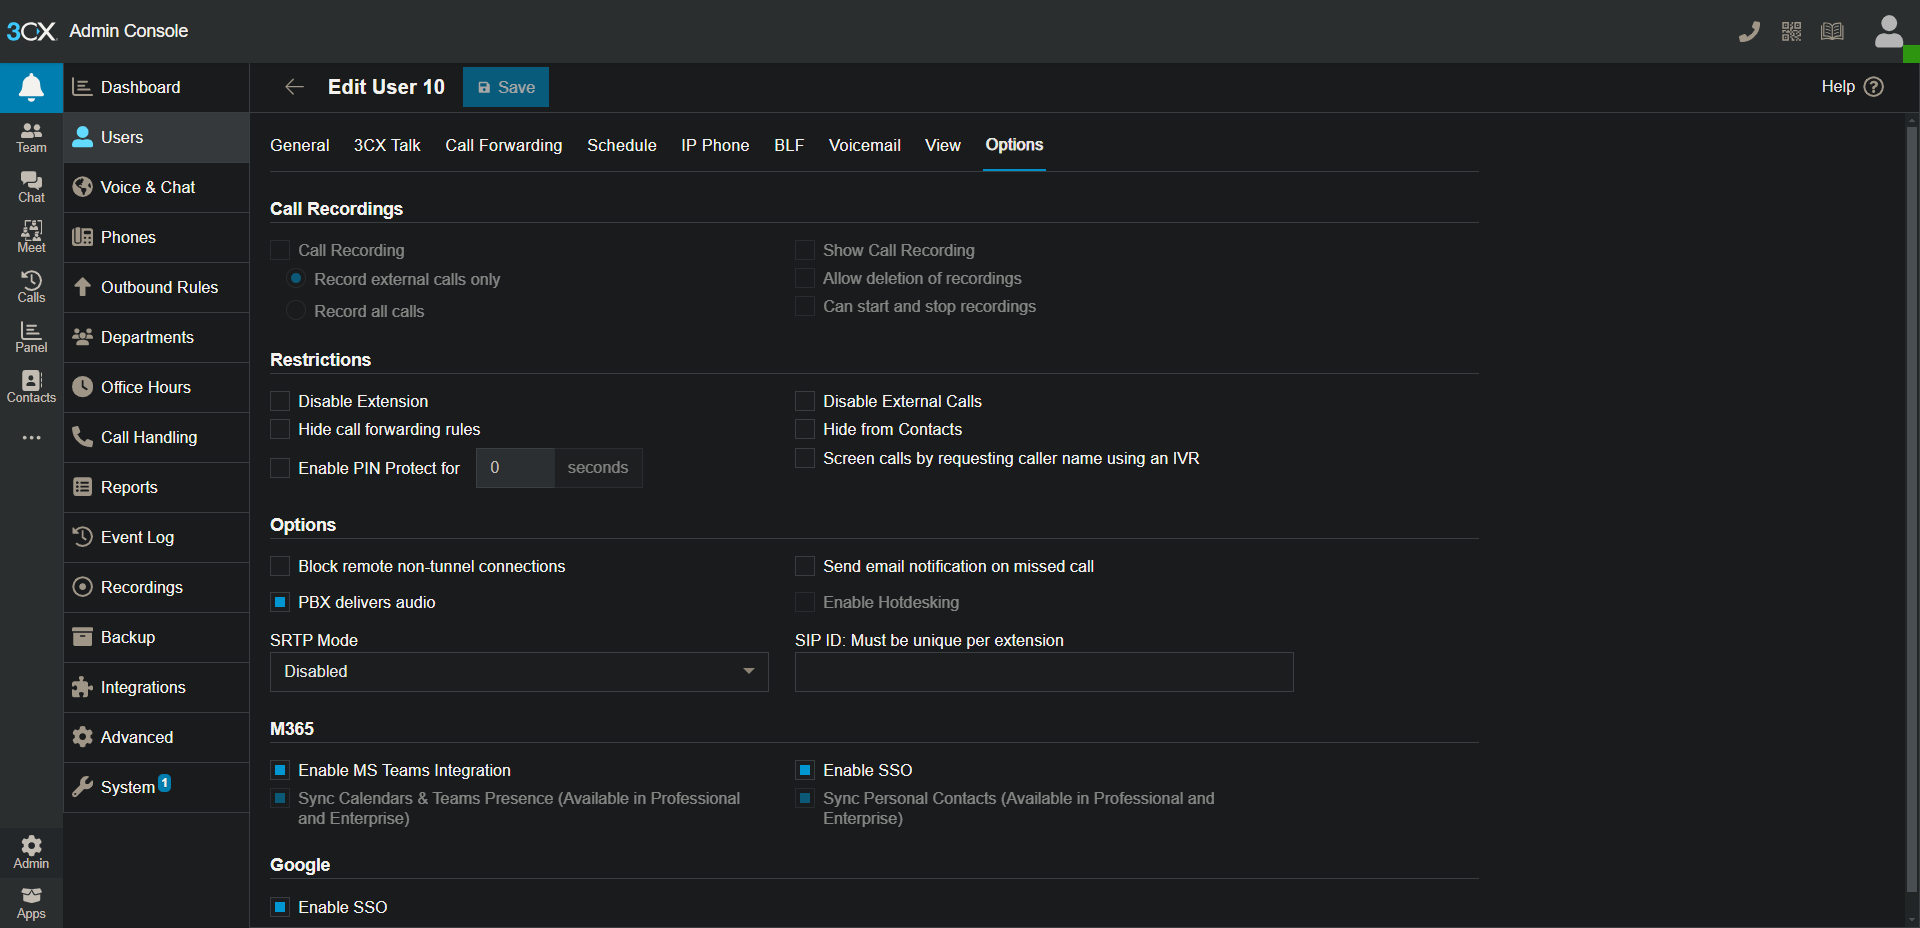Click the dialer phone icon in header
The image size is (1920, 928).
pos(1749,32)
